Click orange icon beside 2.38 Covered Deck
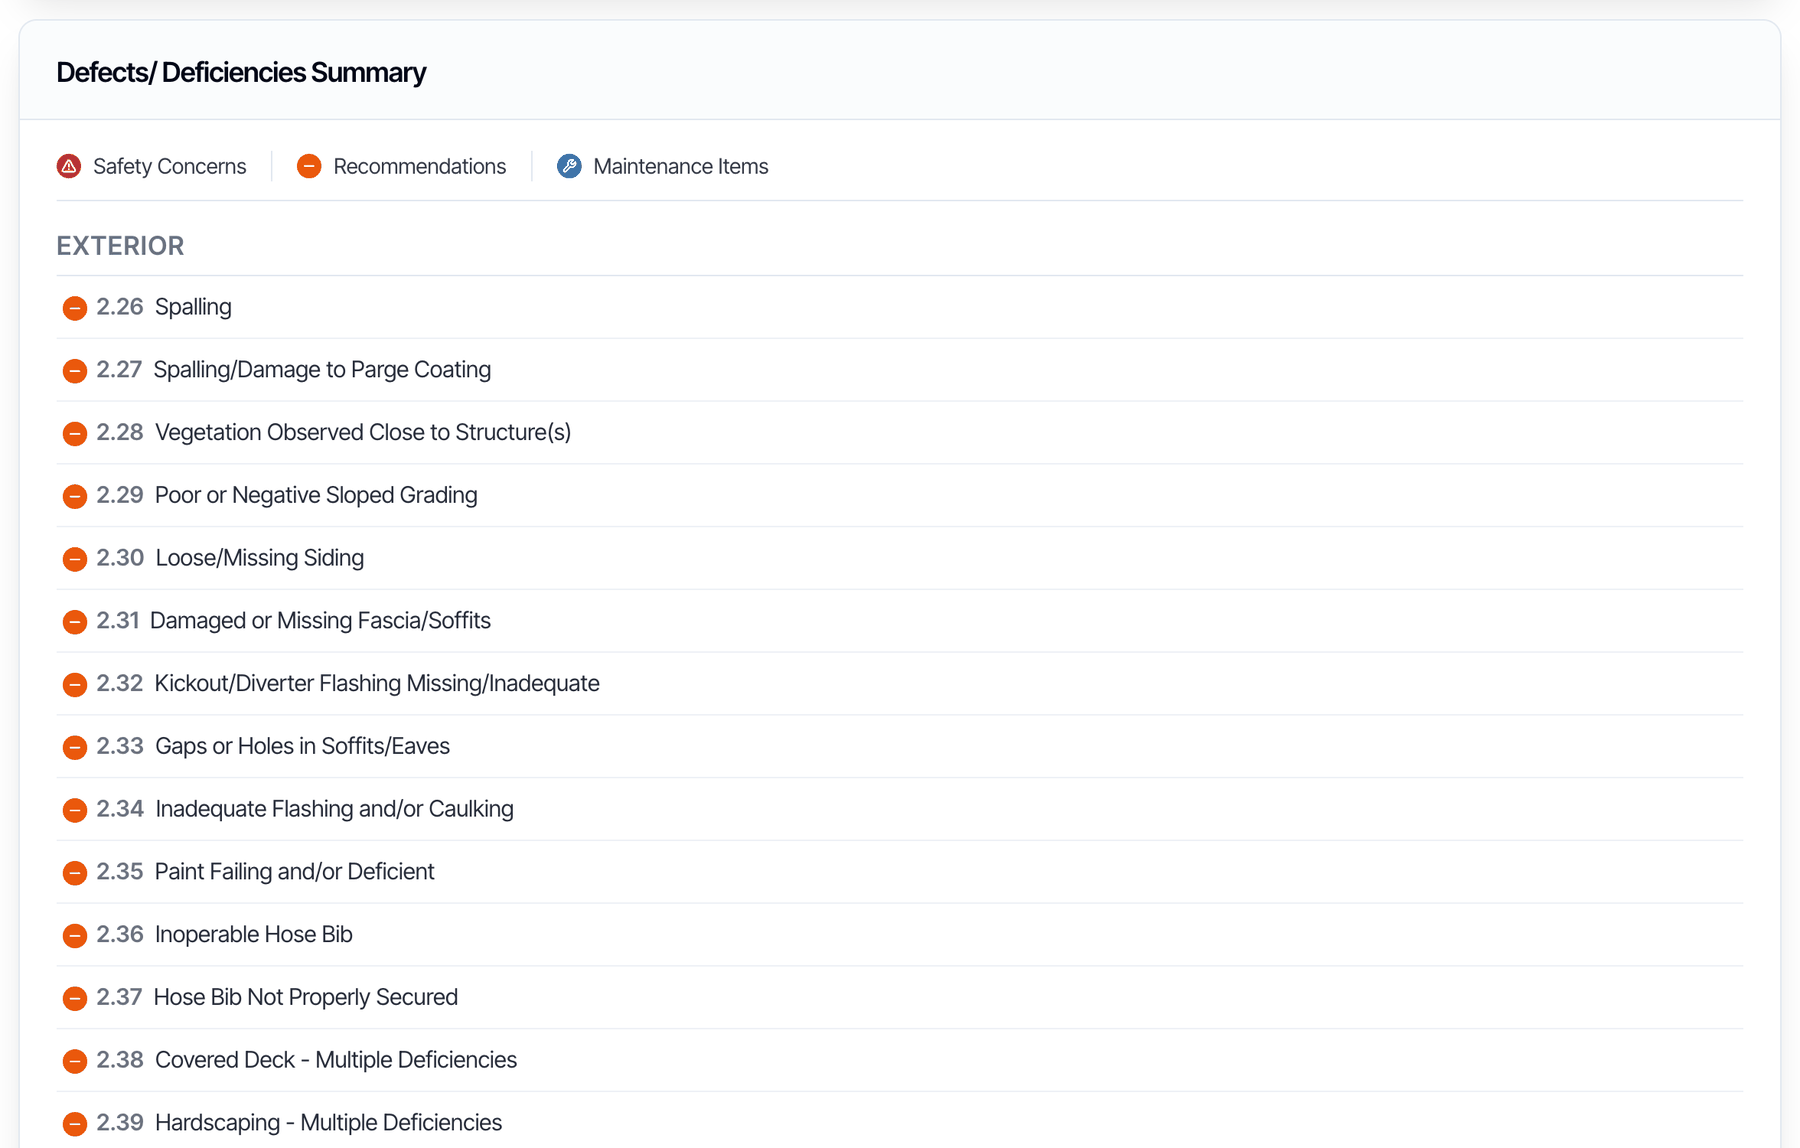Screen dimensions: 1800x1148 (75, 1061)
